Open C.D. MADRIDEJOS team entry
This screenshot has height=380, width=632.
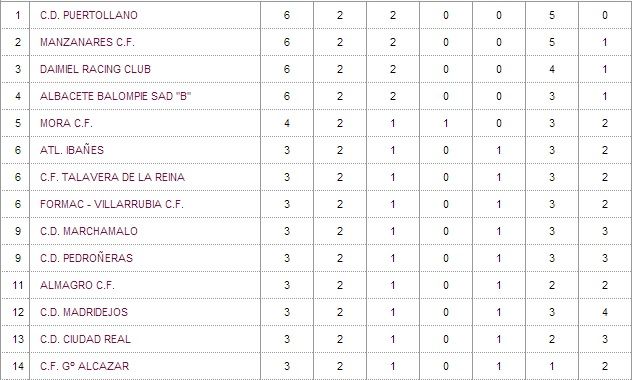click(x=84, y=312)
